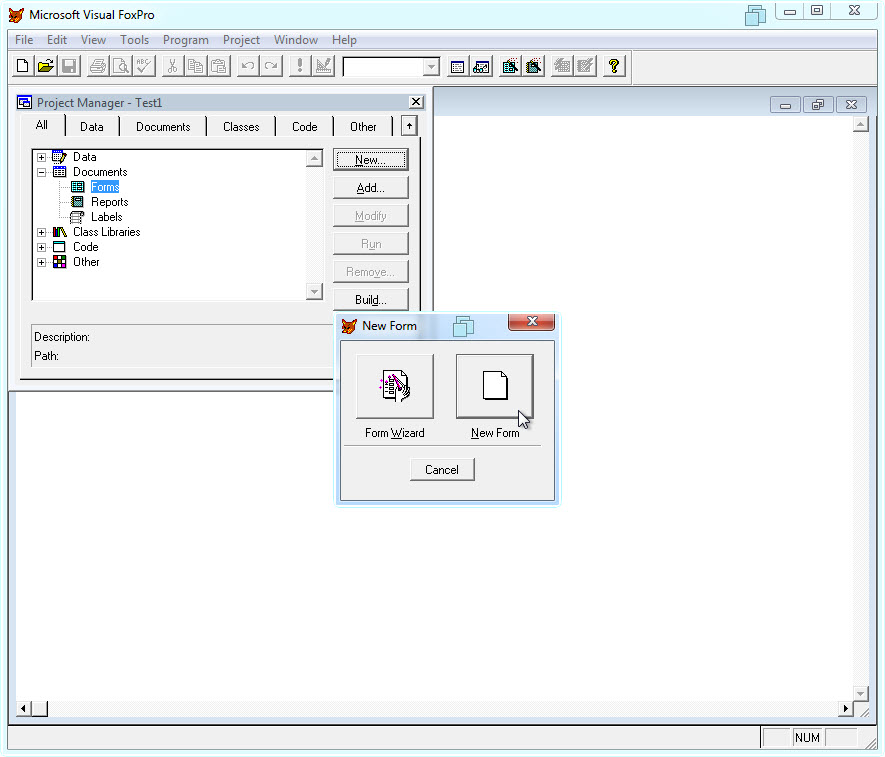Click the Save floppy disk icon
The image size is (885, 757).
pos(69,66)
